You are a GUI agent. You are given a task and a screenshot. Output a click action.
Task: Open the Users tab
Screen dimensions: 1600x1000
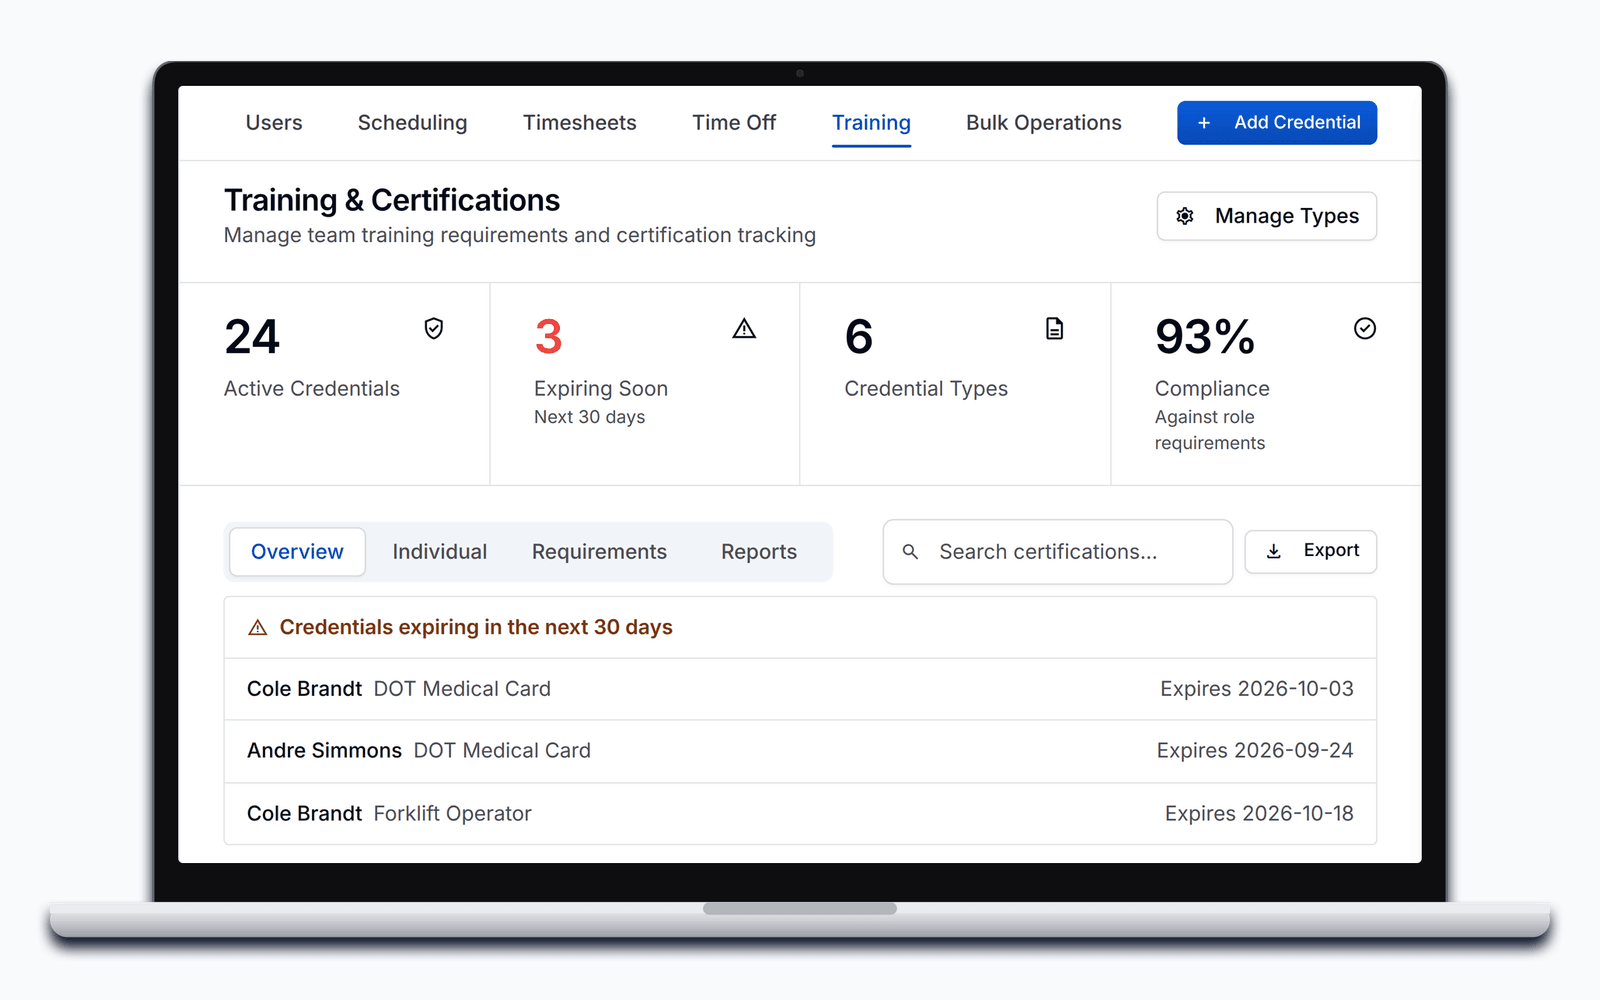(274, 123)
